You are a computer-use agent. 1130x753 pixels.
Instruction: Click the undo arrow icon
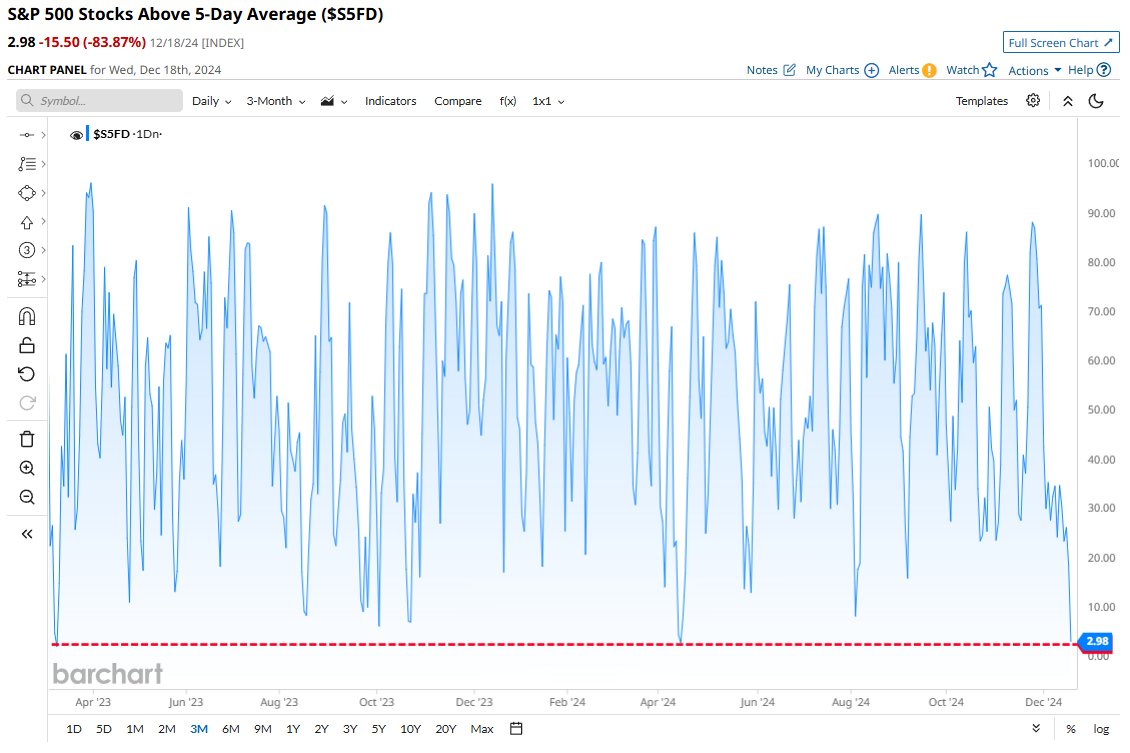(27, 374)
